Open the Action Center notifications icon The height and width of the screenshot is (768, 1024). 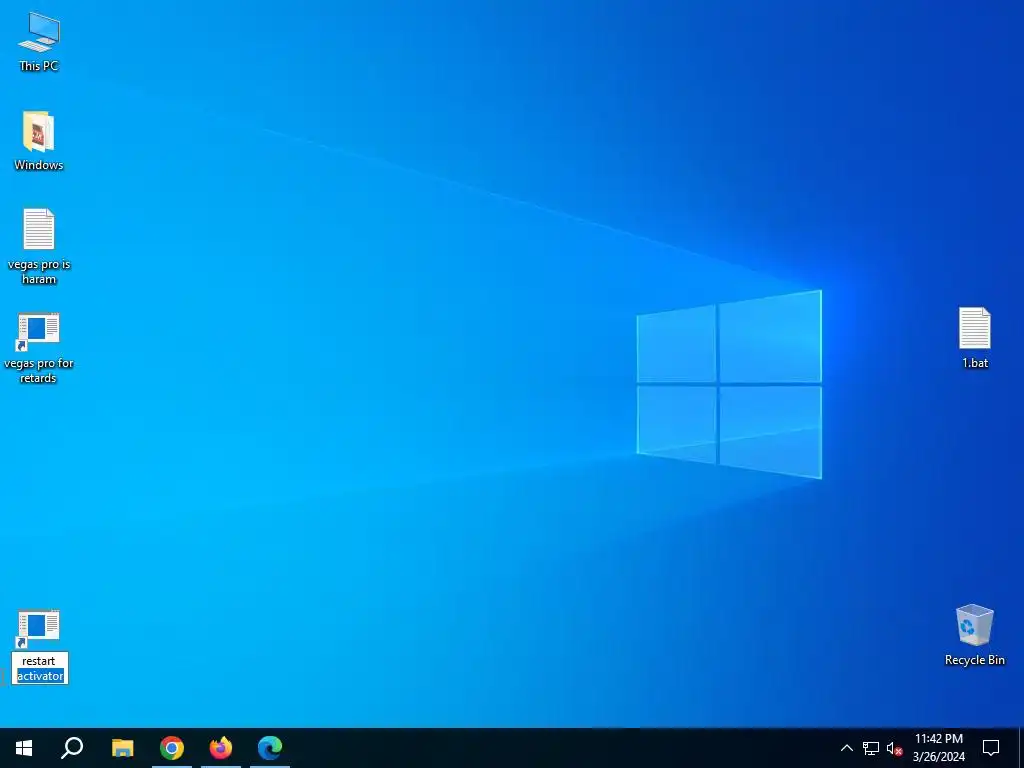click(x=991, y=748)
